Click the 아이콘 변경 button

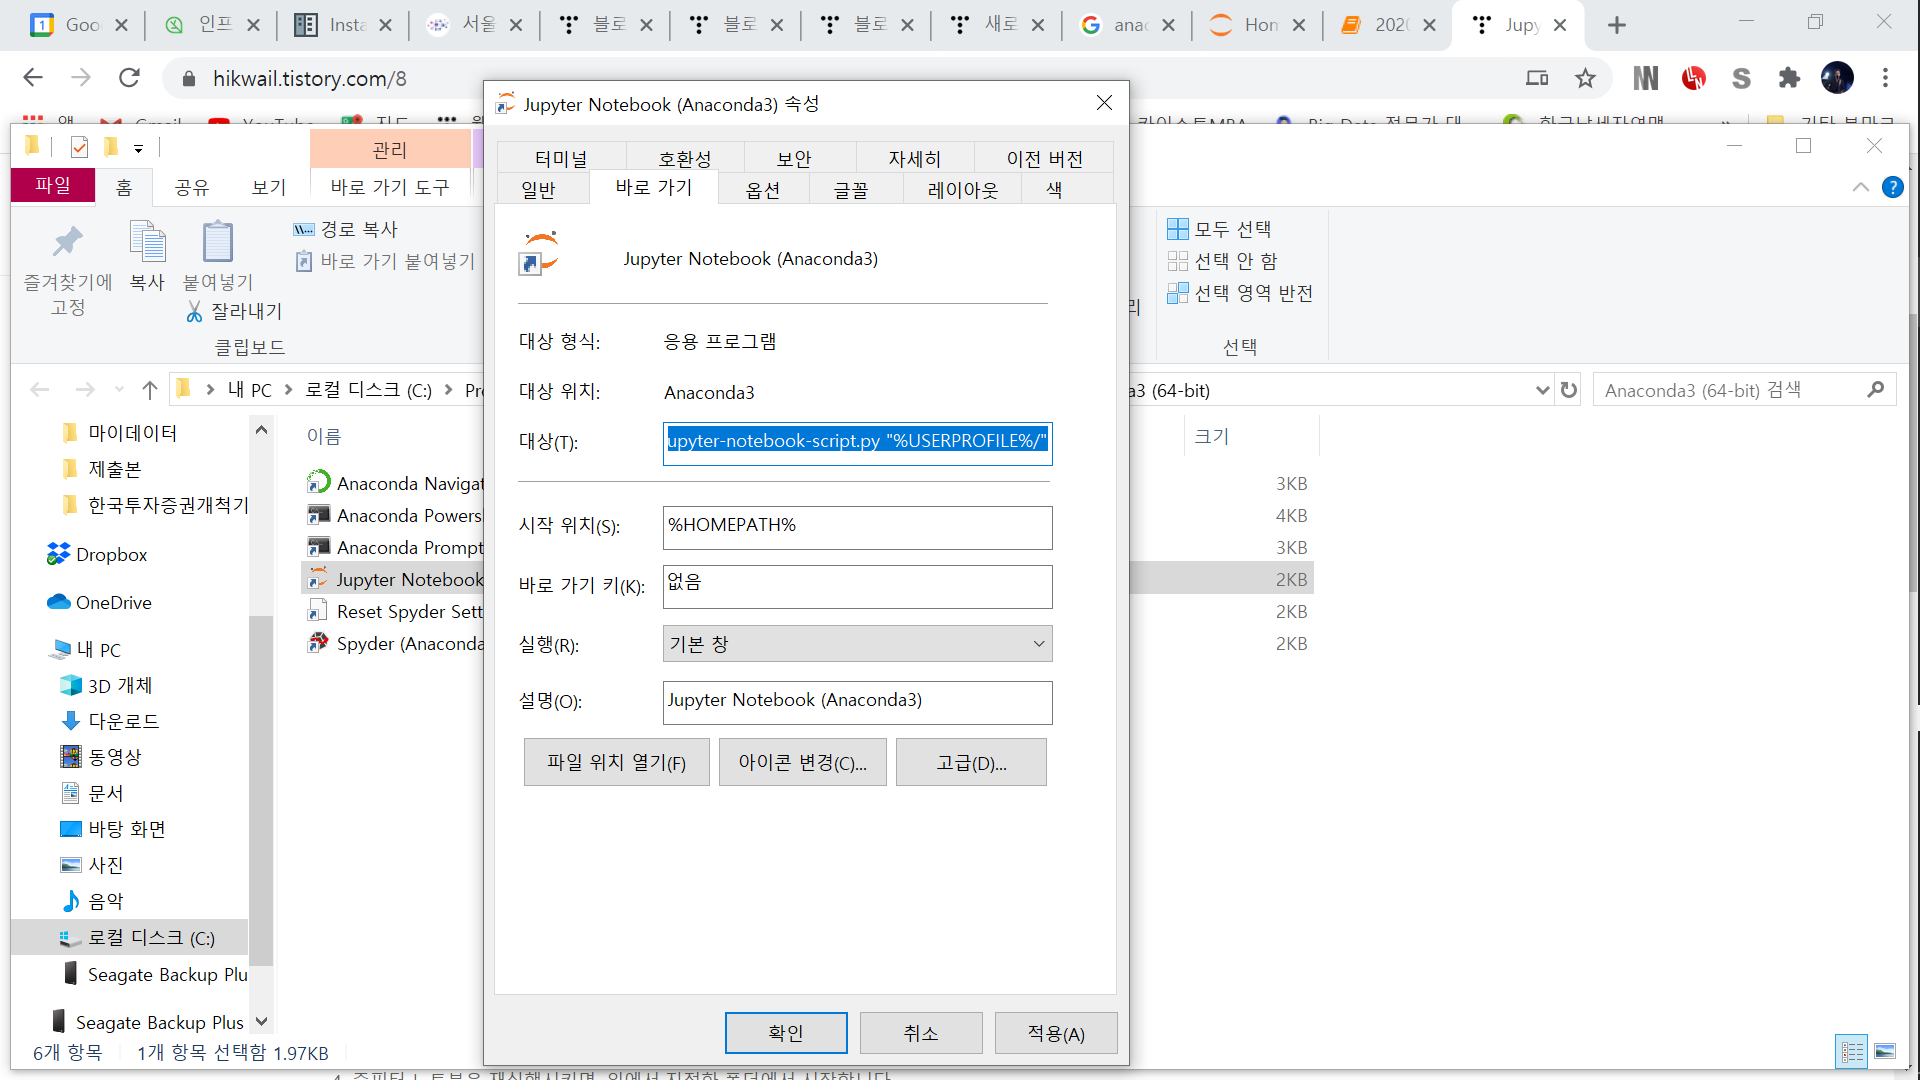802,763
